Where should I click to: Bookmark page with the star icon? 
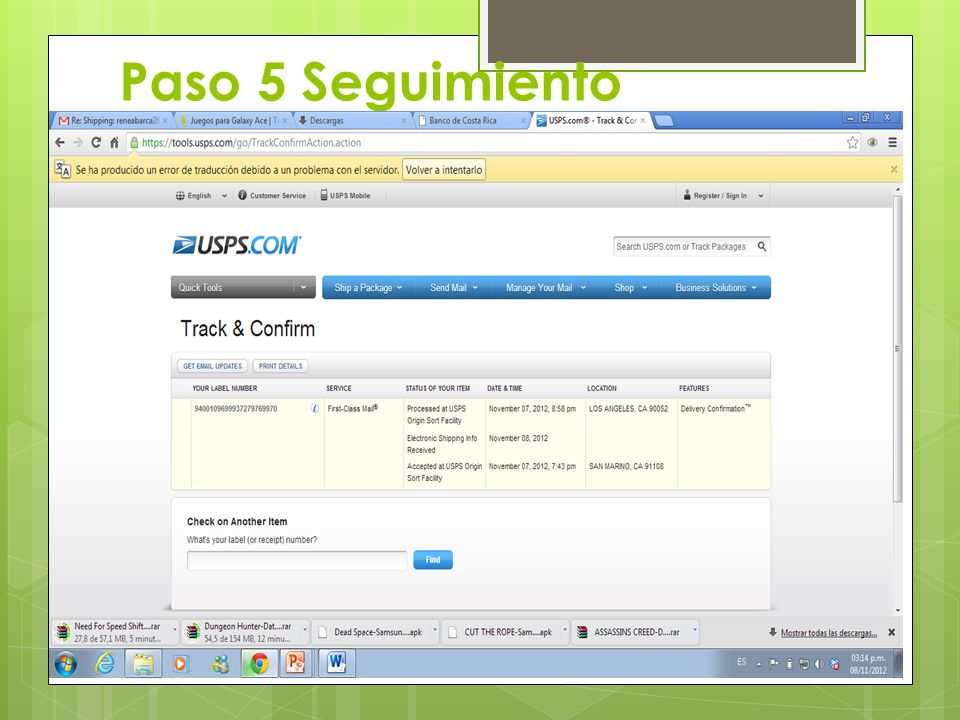(852, 143)
